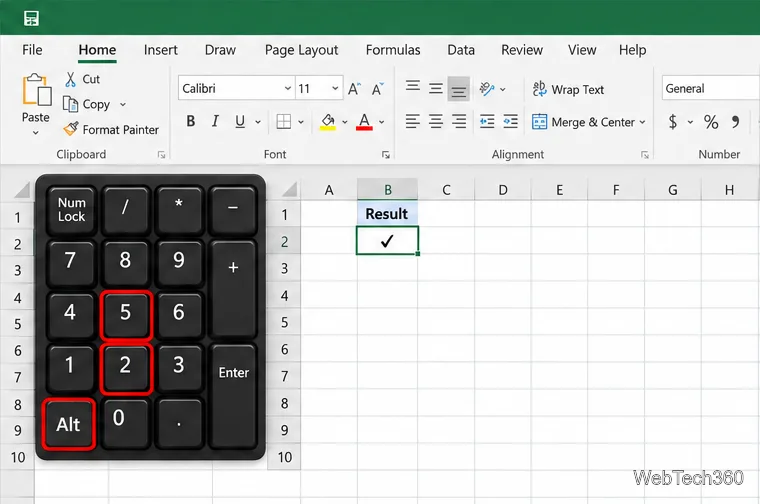Open Alignment group dialog launcher

tap(645, 155)
